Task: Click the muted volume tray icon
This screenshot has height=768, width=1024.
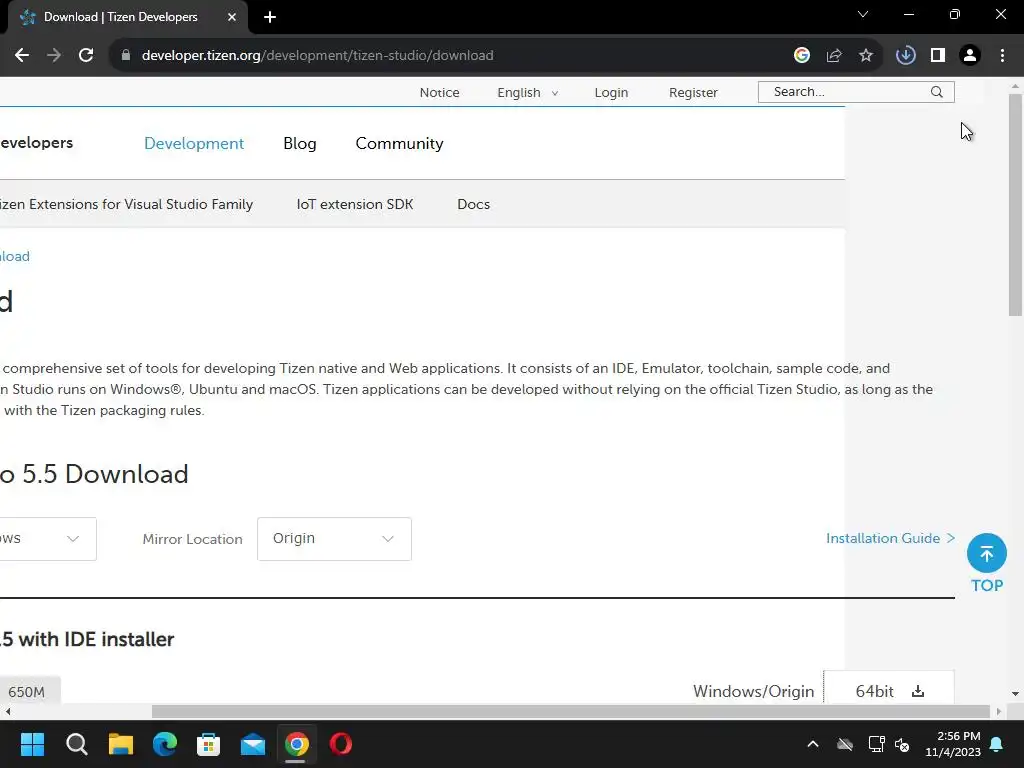Action: (902, 744)
